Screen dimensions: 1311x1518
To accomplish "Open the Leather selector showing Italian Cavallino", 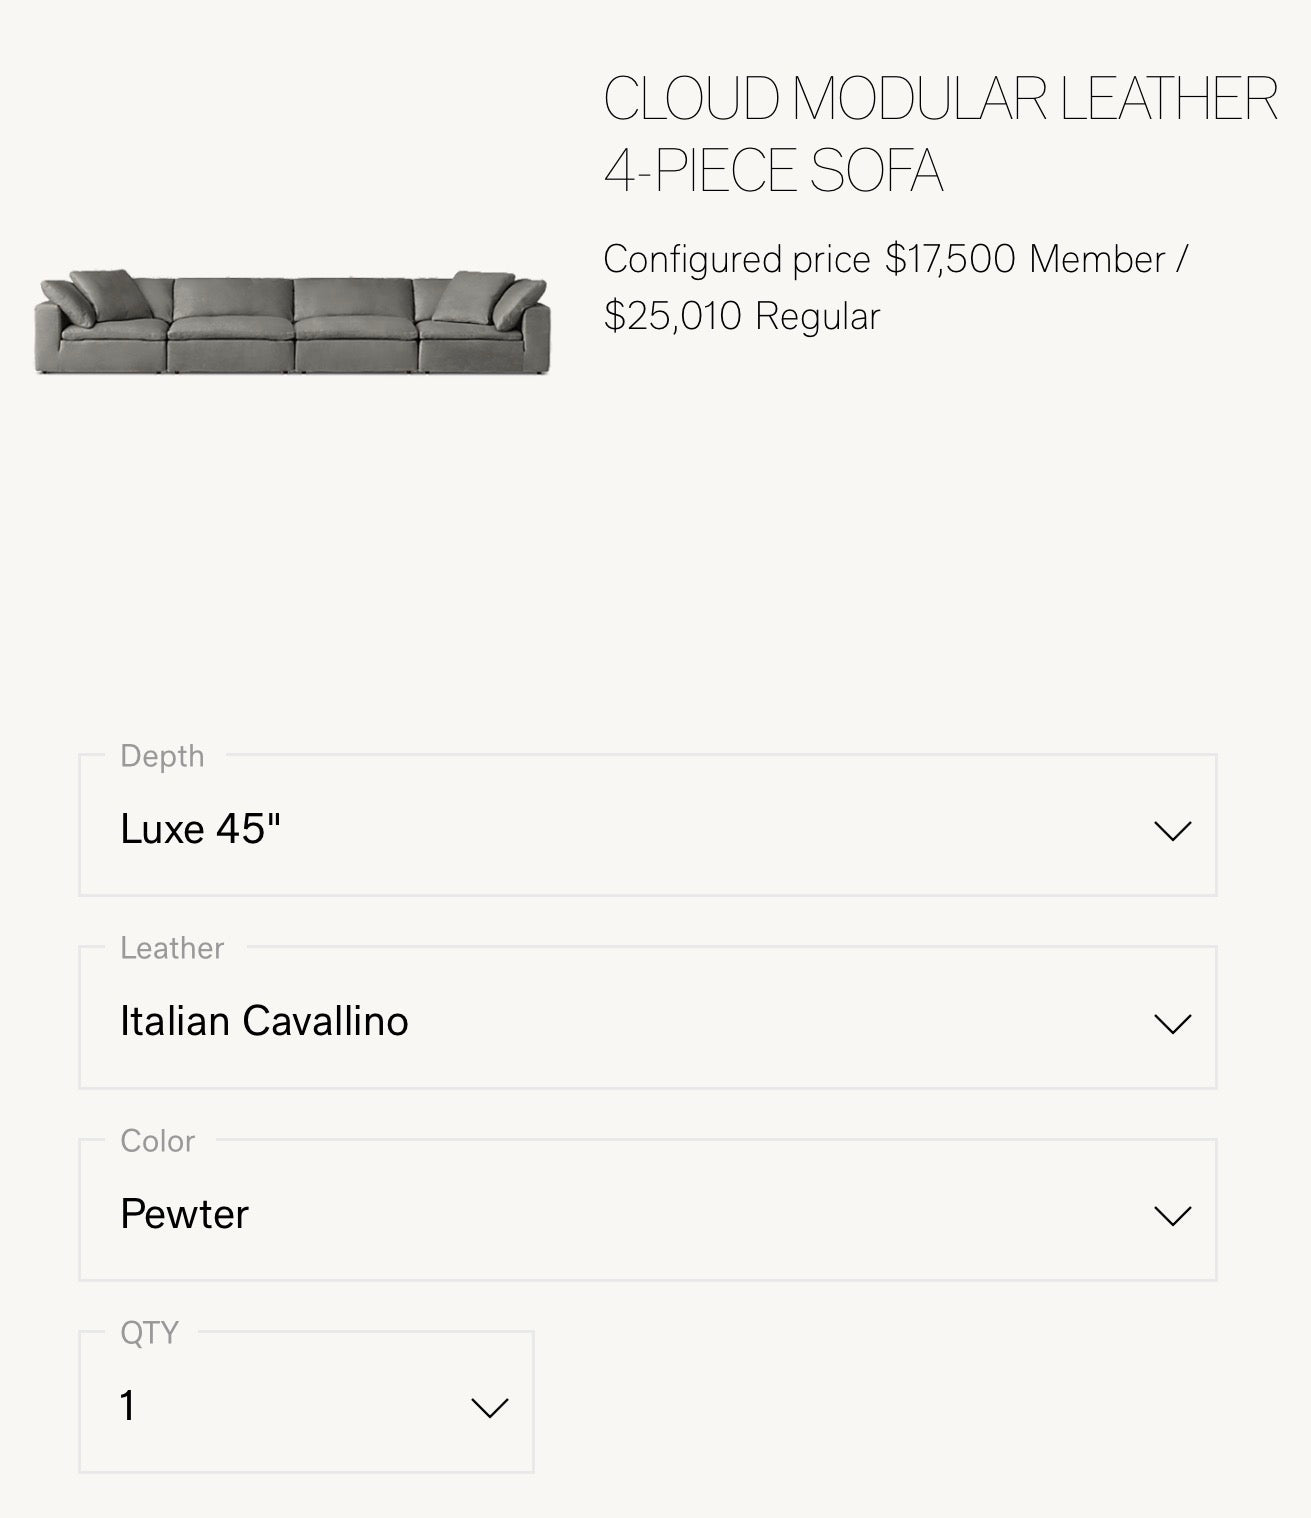I will 648,1023.
